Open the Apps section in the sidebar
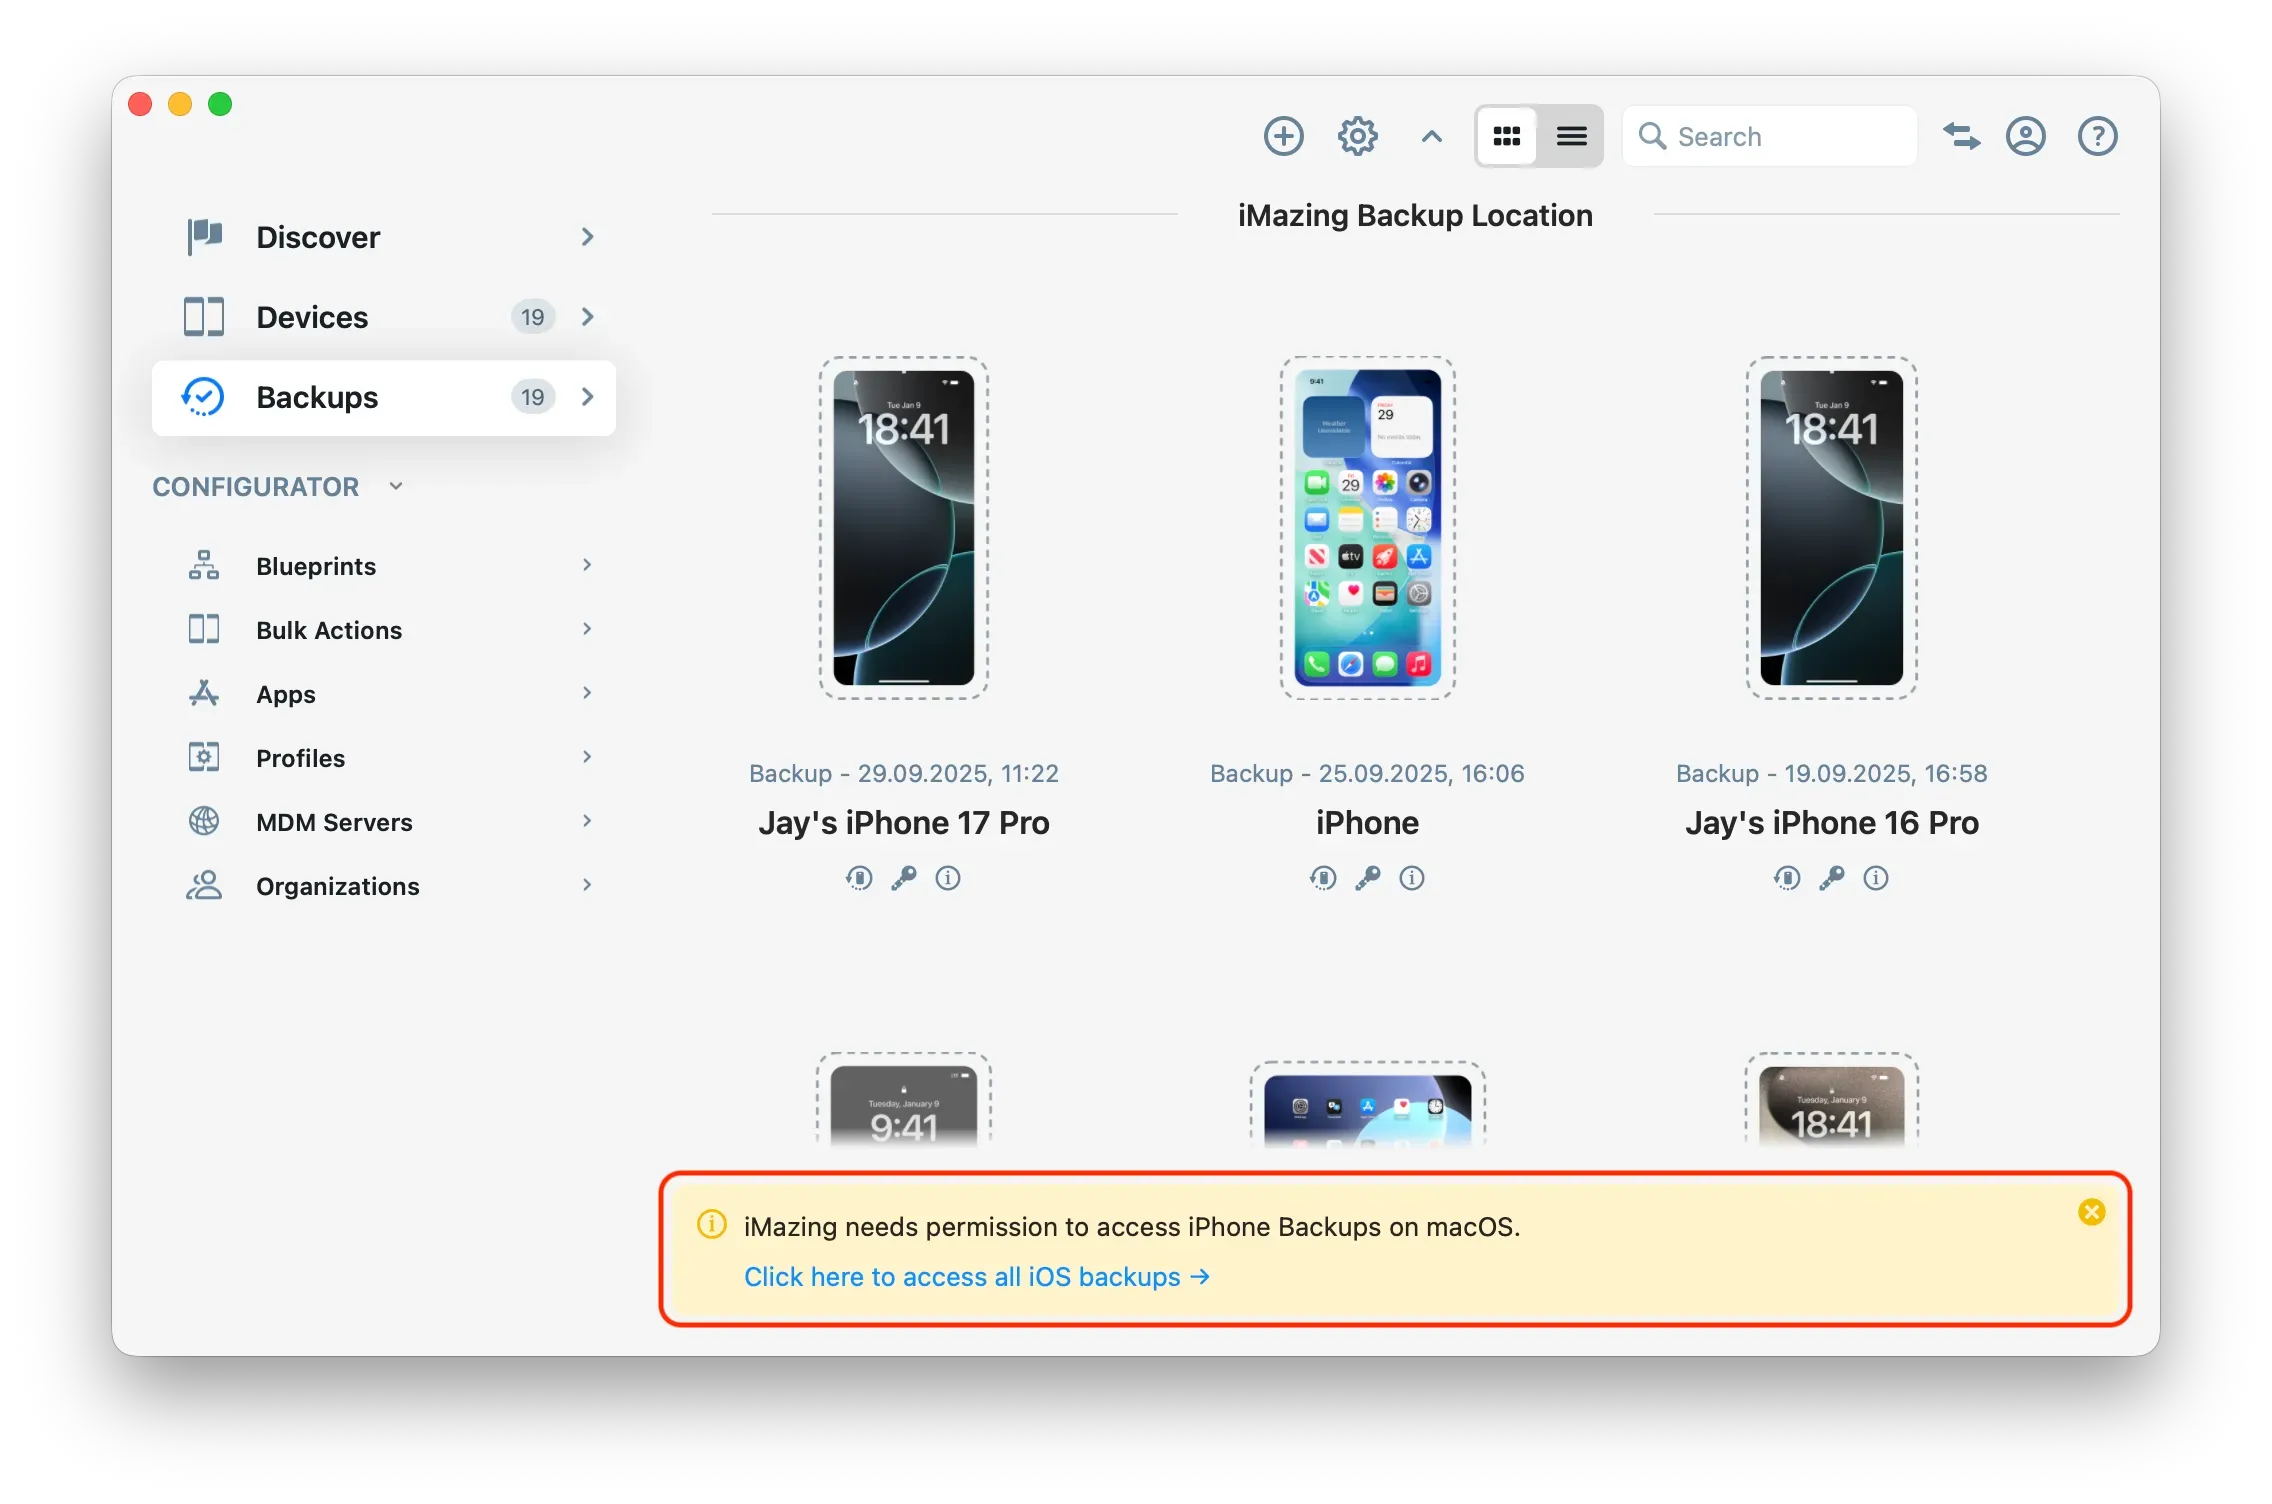 286,693
